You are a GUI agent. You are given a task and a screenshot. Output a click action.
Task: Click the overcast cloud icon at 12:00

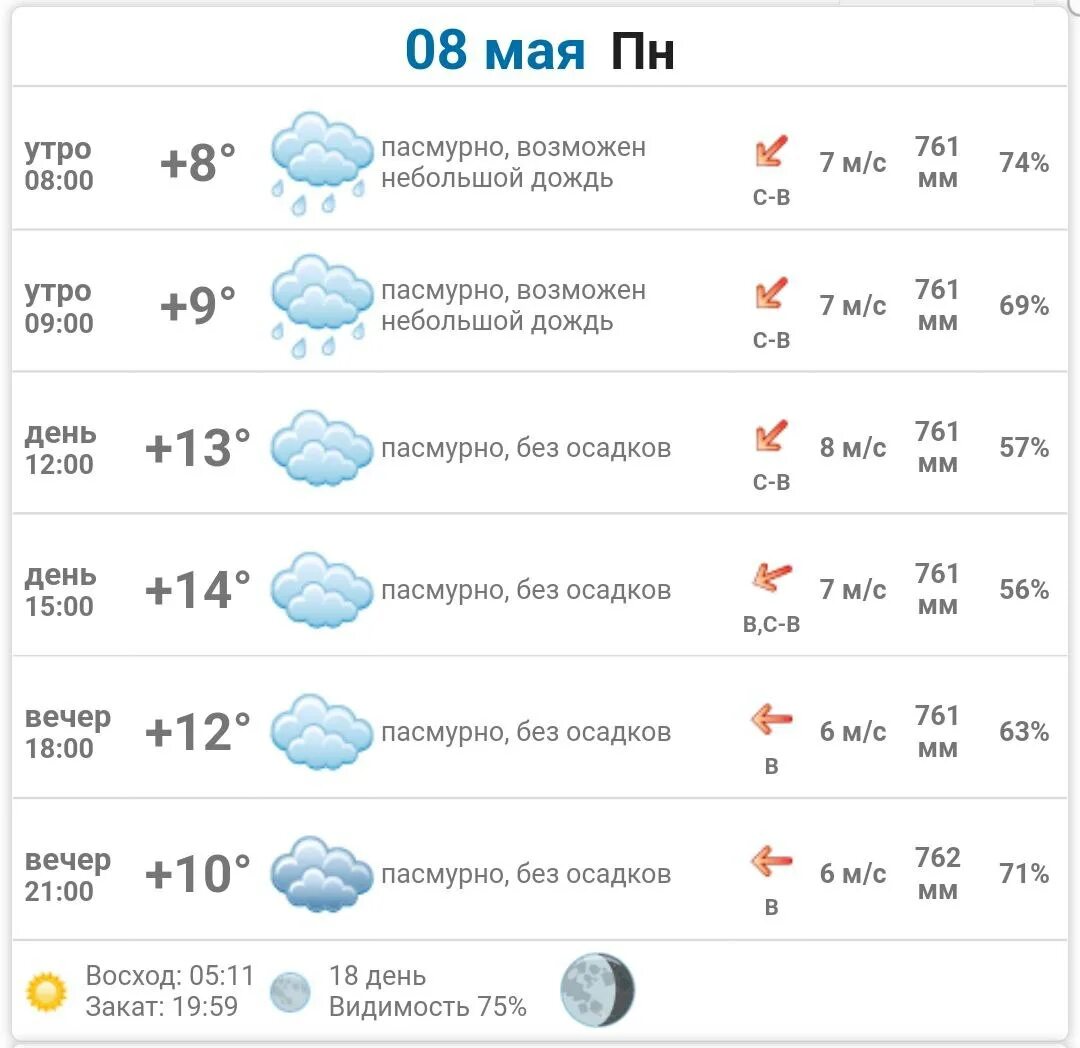(x=321, y=448)
